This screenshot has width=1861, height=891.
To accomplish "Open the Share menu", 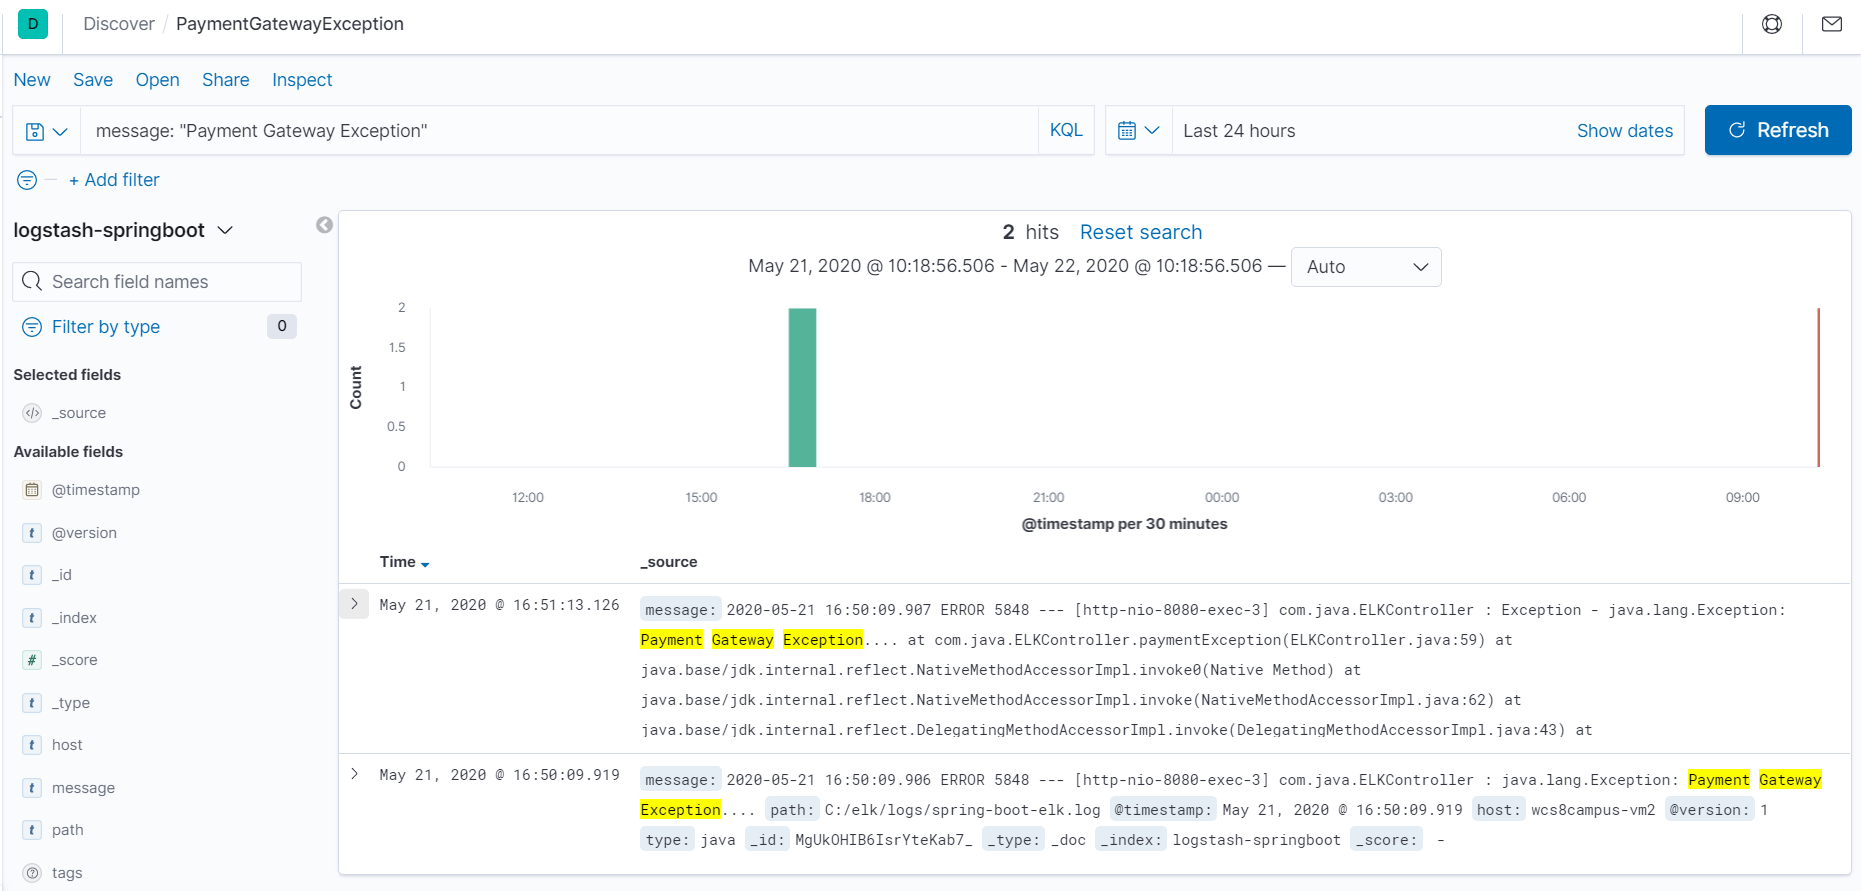I will tap(226, 80).
